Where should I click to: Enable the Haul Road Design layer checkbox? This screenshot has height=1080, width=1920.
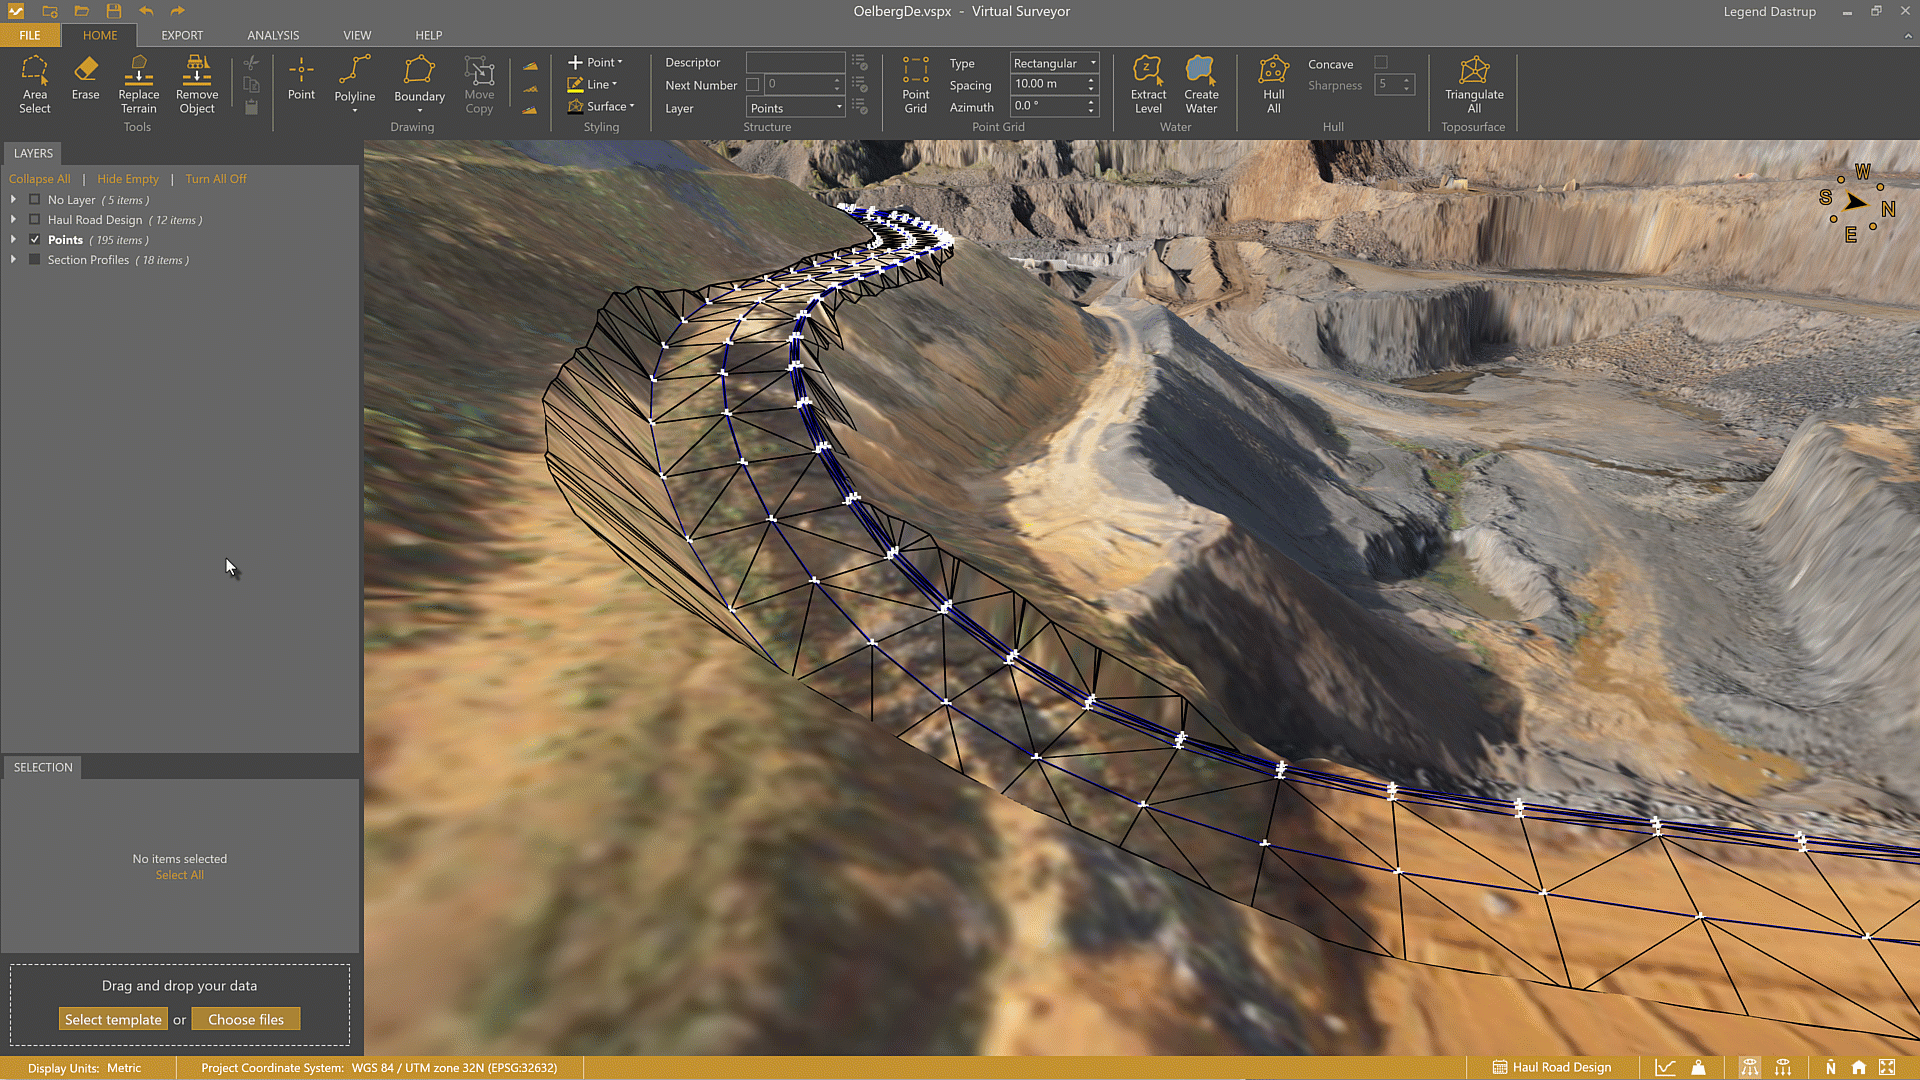tap(35, 220)
